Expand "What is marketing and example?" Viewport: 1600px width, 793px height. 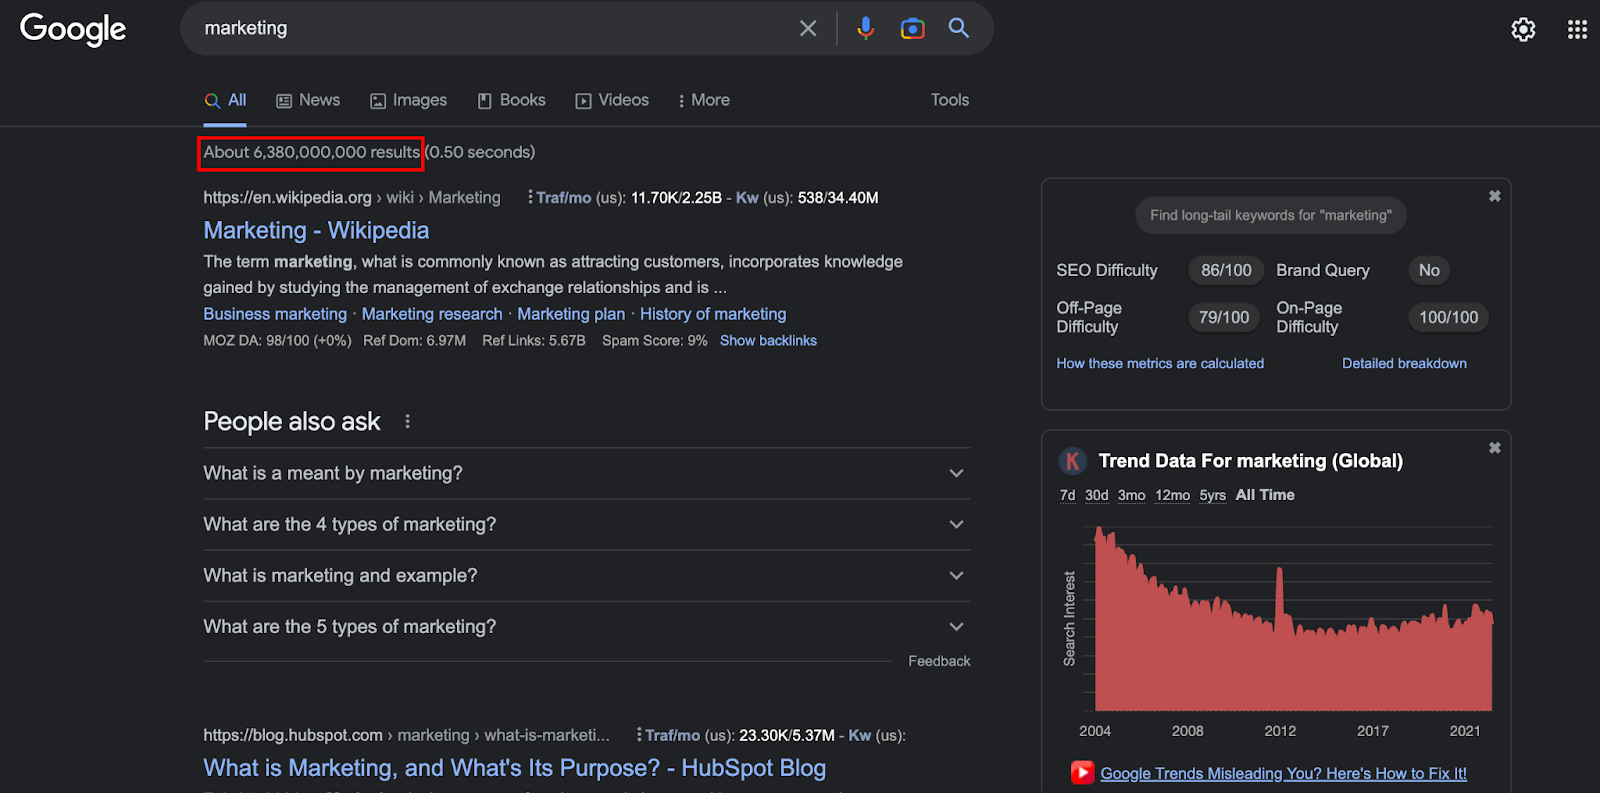(x=587, y=575)
